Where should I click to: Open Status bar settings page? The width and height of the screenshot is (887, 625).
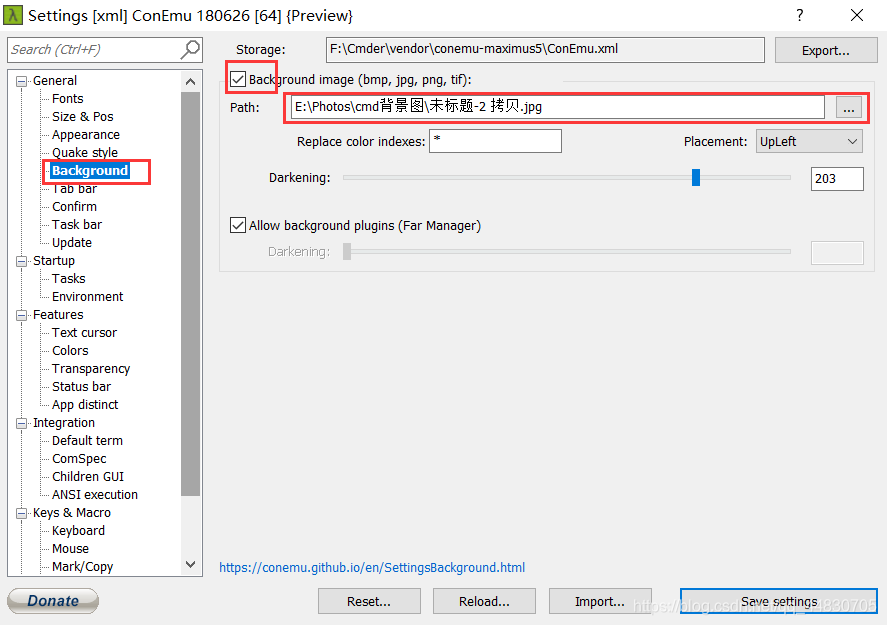click(x=81, y=386)
